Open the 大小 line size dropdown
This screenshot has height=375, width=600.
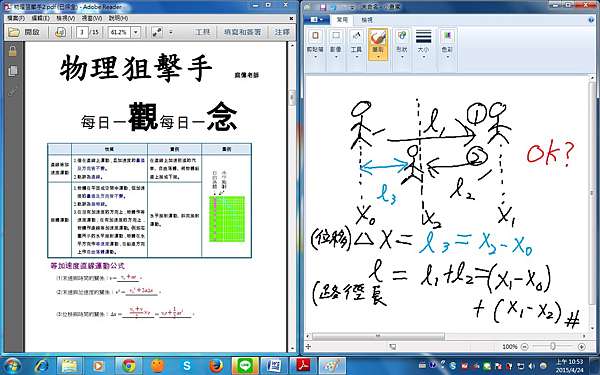pyautogui.click(x=423, y=44)
